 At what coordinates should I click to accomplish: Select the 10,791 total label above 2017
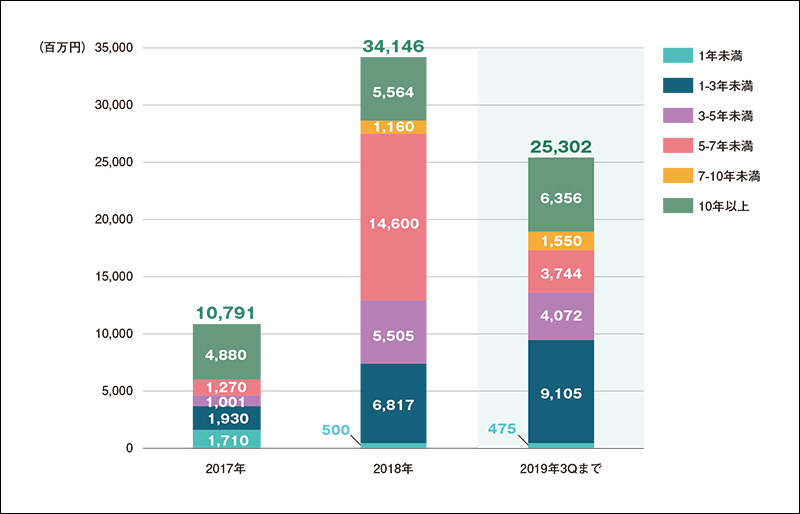[x=227, y=313]
